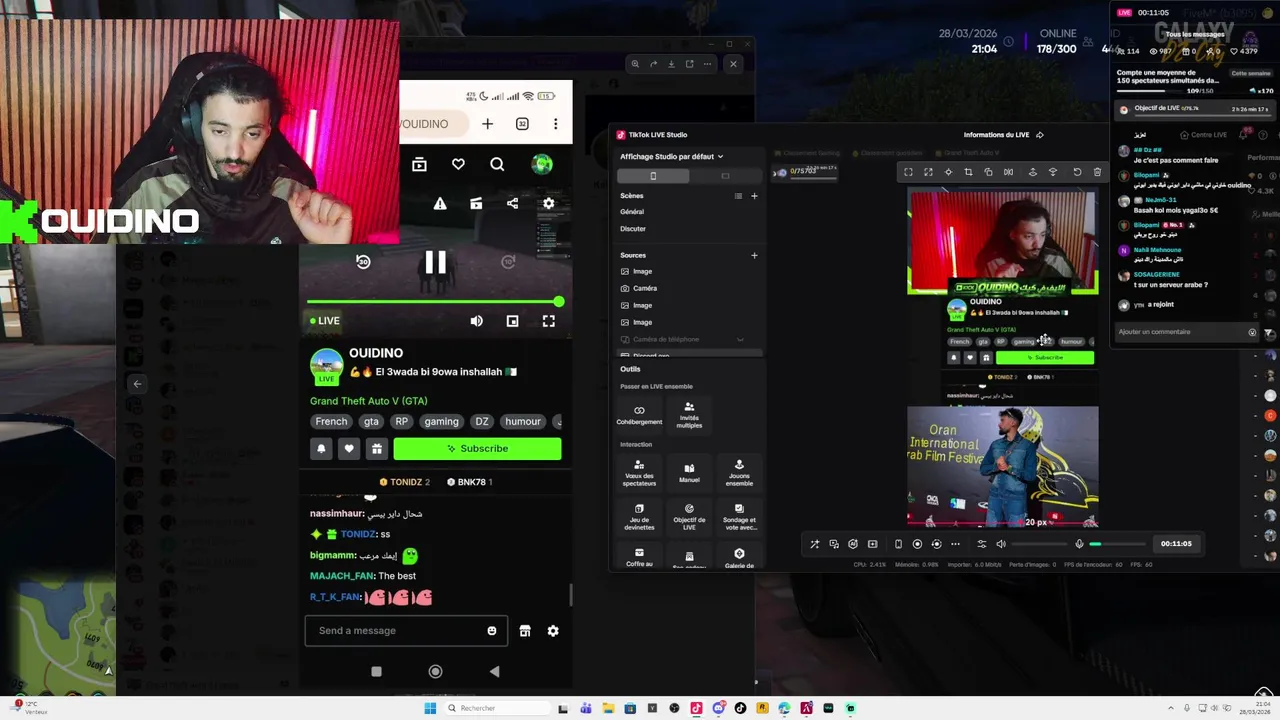The width and height of the screenshot is (1280, 720).
Task: Select the gaming tag
Action: click(x=441, y=422)
